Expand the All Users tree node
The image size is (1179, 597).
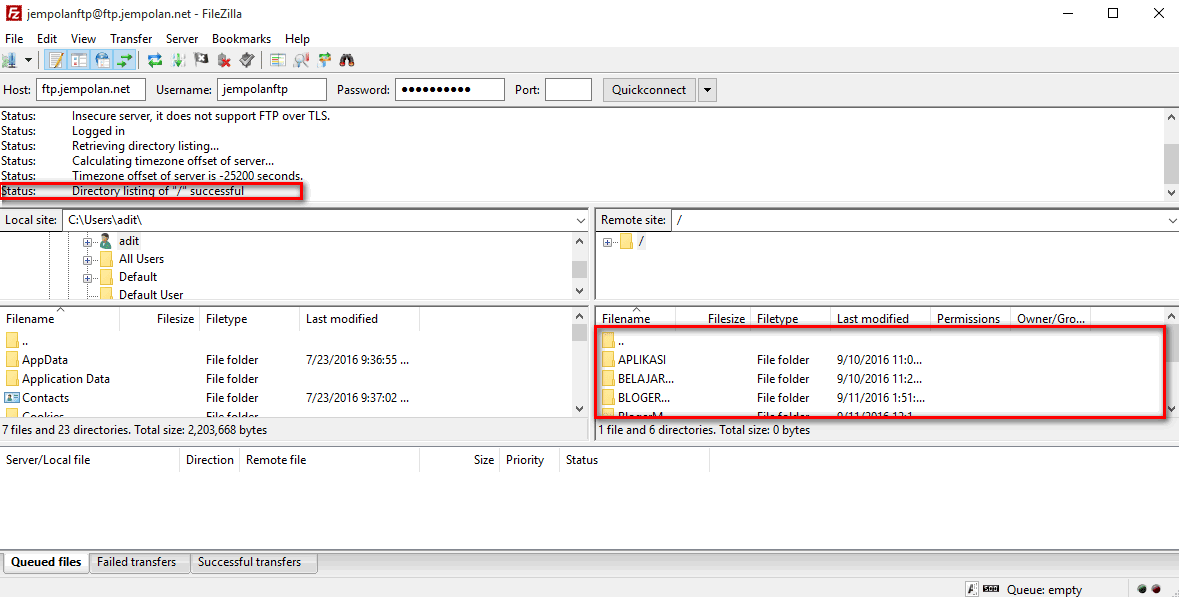[87, 260]
